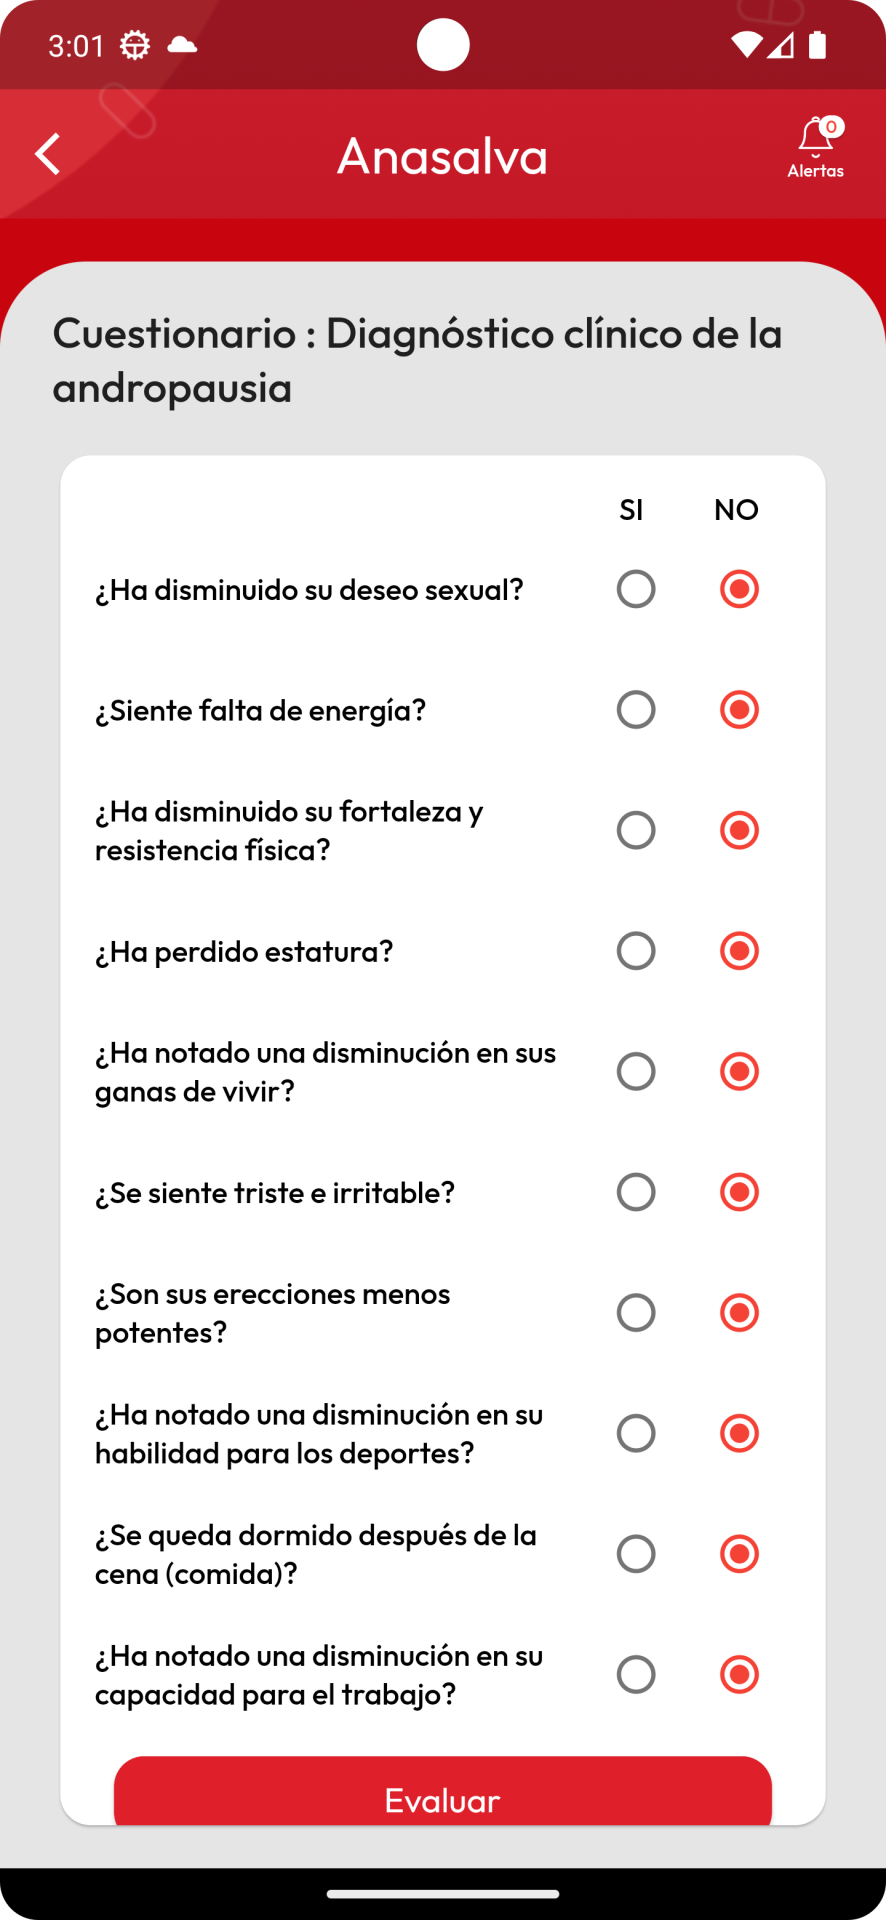This screenshot has width=886, height=1920.
Task: Mark SI for habilidad para los deportes
Action: point(636,1433)
